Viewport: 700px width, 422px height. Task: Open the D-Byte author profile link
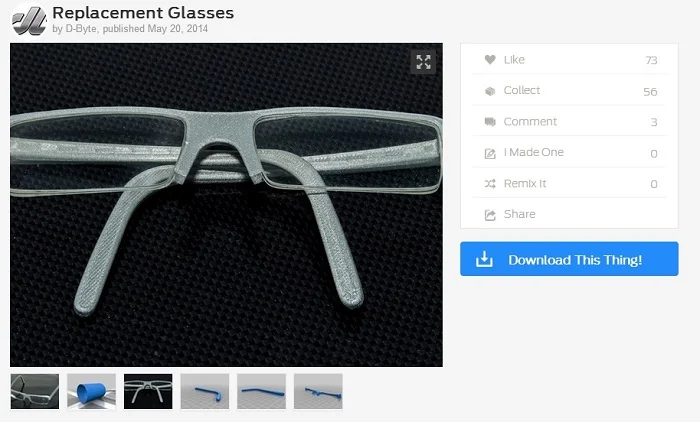tap(80, 29)
